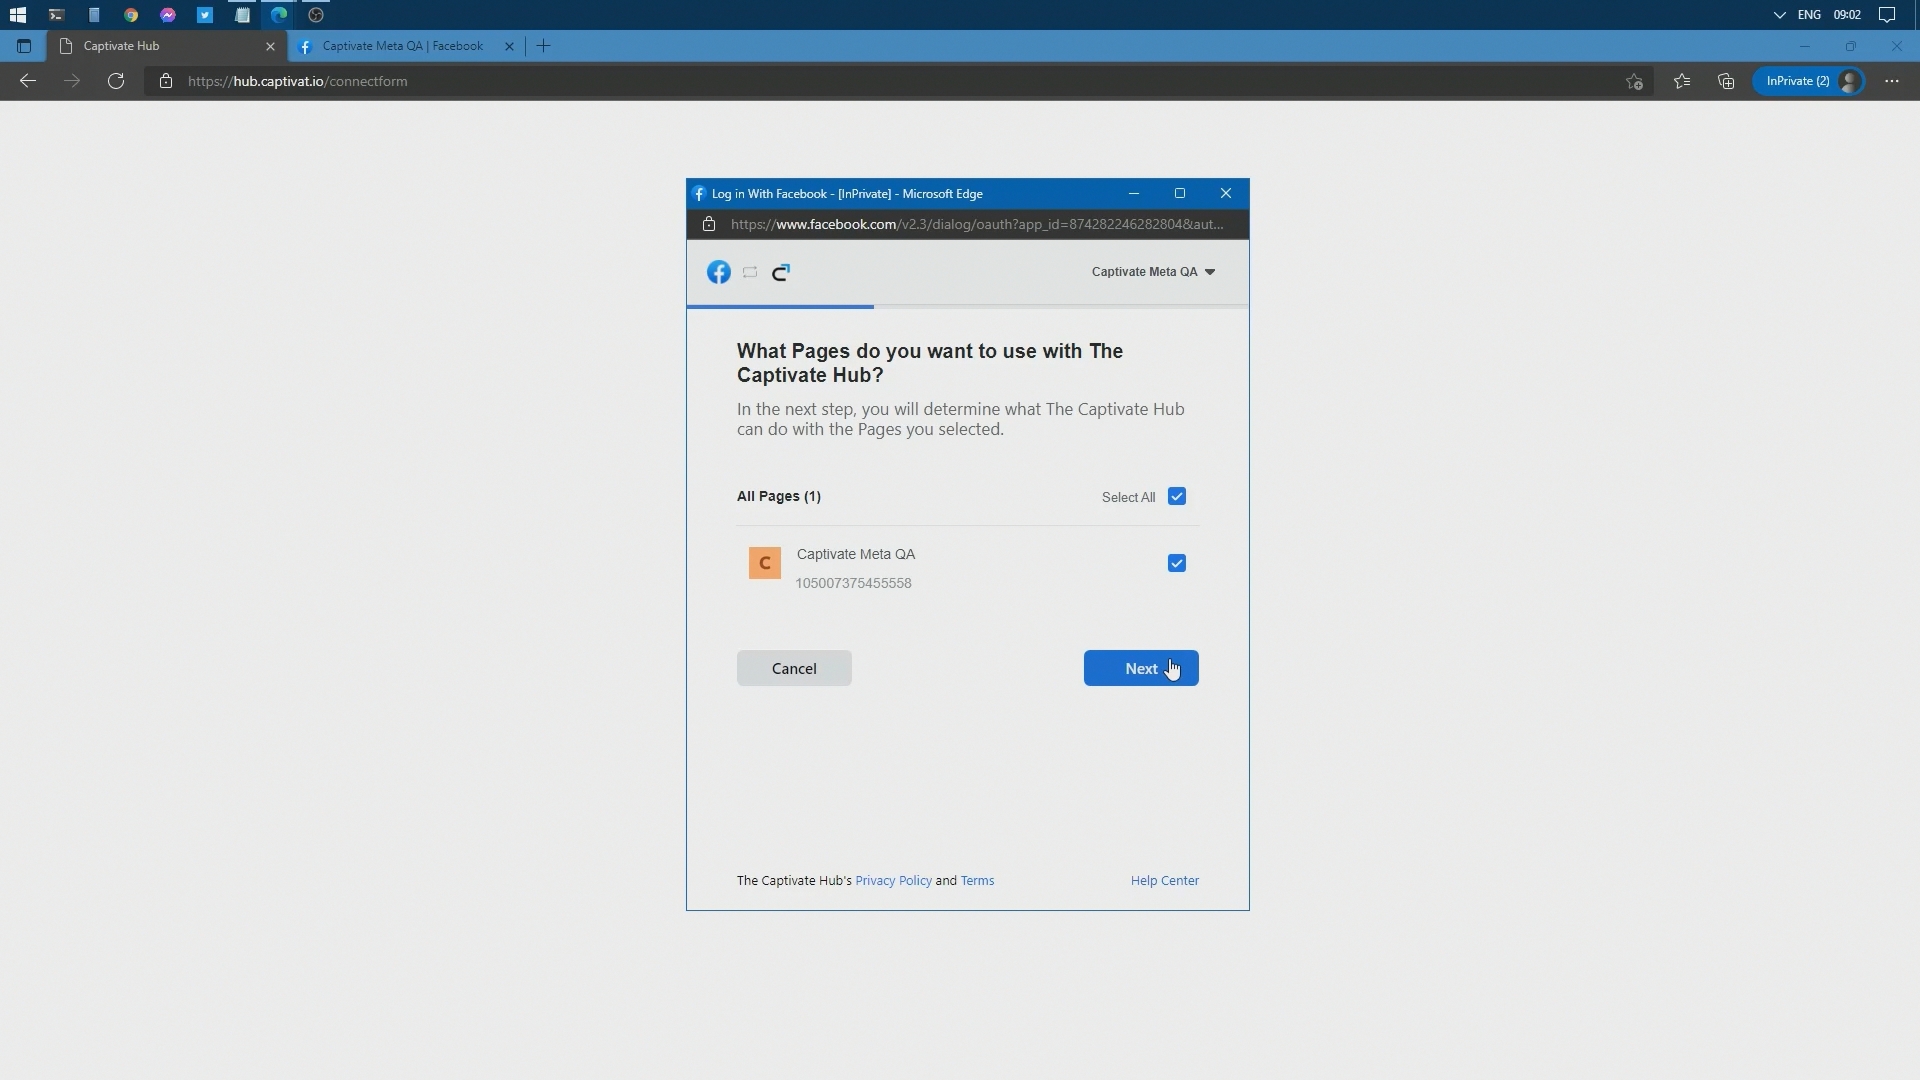Show hidden system tray icons
Image resolution: width=1920 pixels, height=1080 pixels.
(x=1779, y=15)
